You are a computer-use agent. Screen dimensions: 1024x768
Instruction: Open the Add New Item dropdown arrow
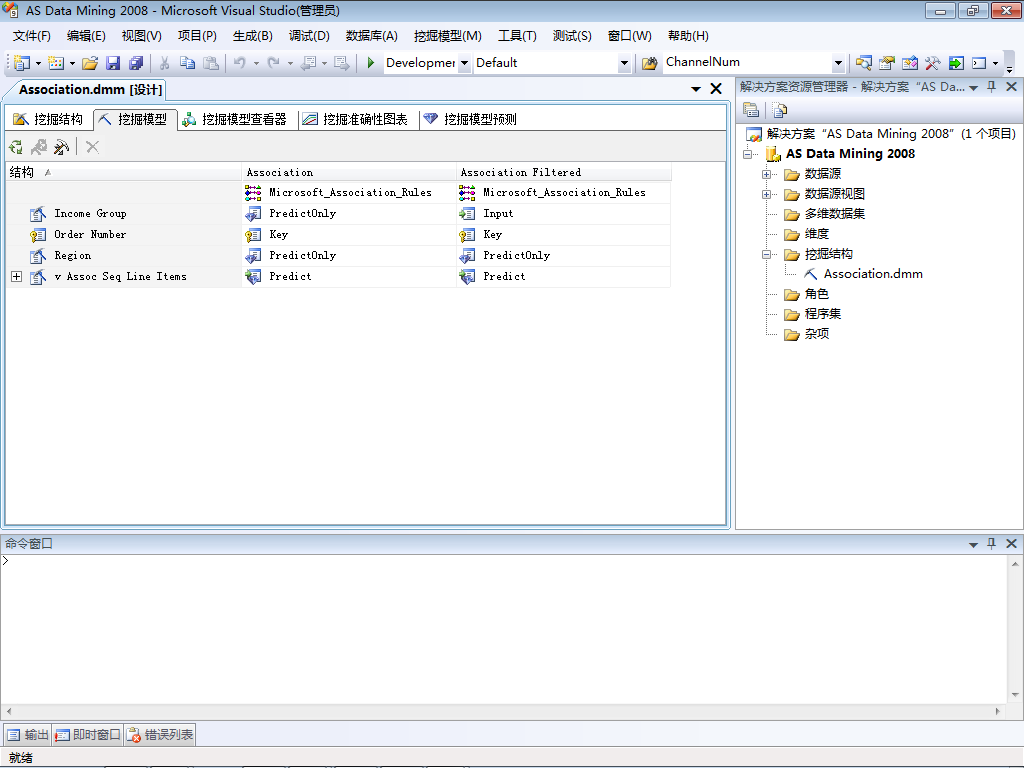pyautogui.click(x=72, y=63)
